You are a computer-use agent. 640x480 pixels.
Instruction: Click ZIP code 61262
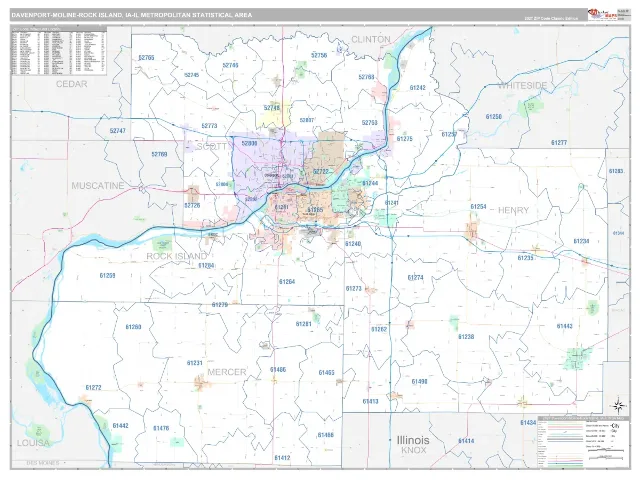coord(379,329)
